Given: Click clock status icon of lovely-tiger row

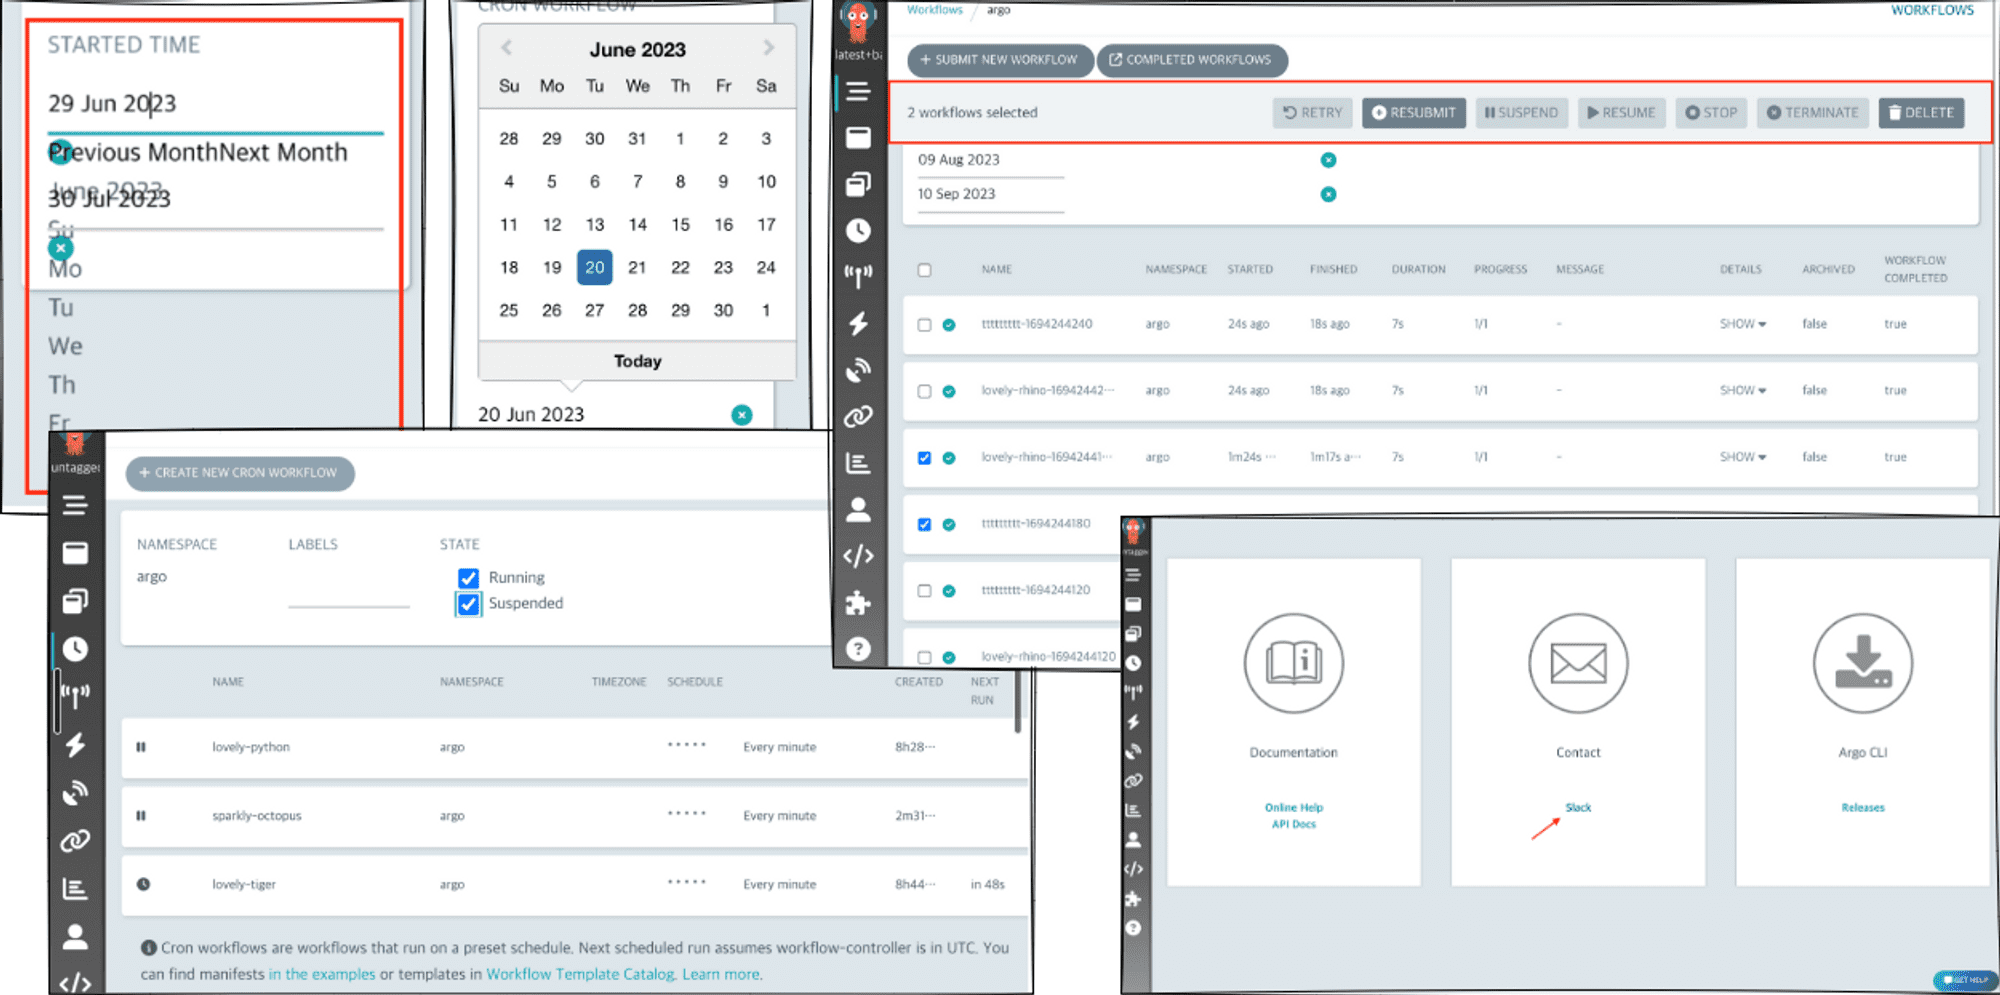Looking at the screenshot, I should pos(143,884).
